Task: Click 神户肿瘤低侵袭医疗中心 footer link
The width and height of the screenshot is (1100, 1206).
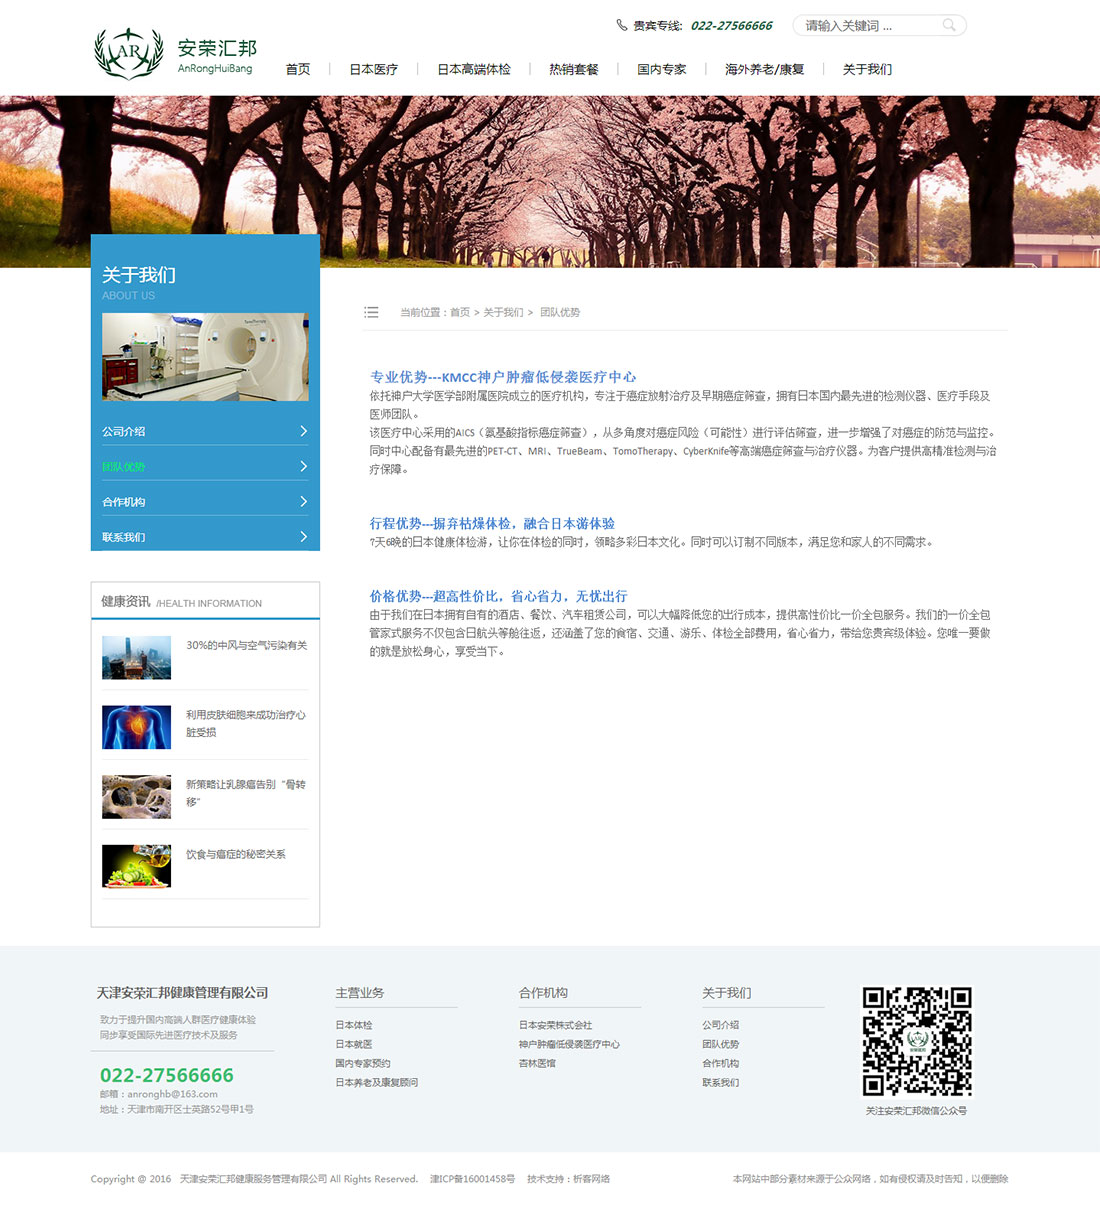Action: (569, 1044)
